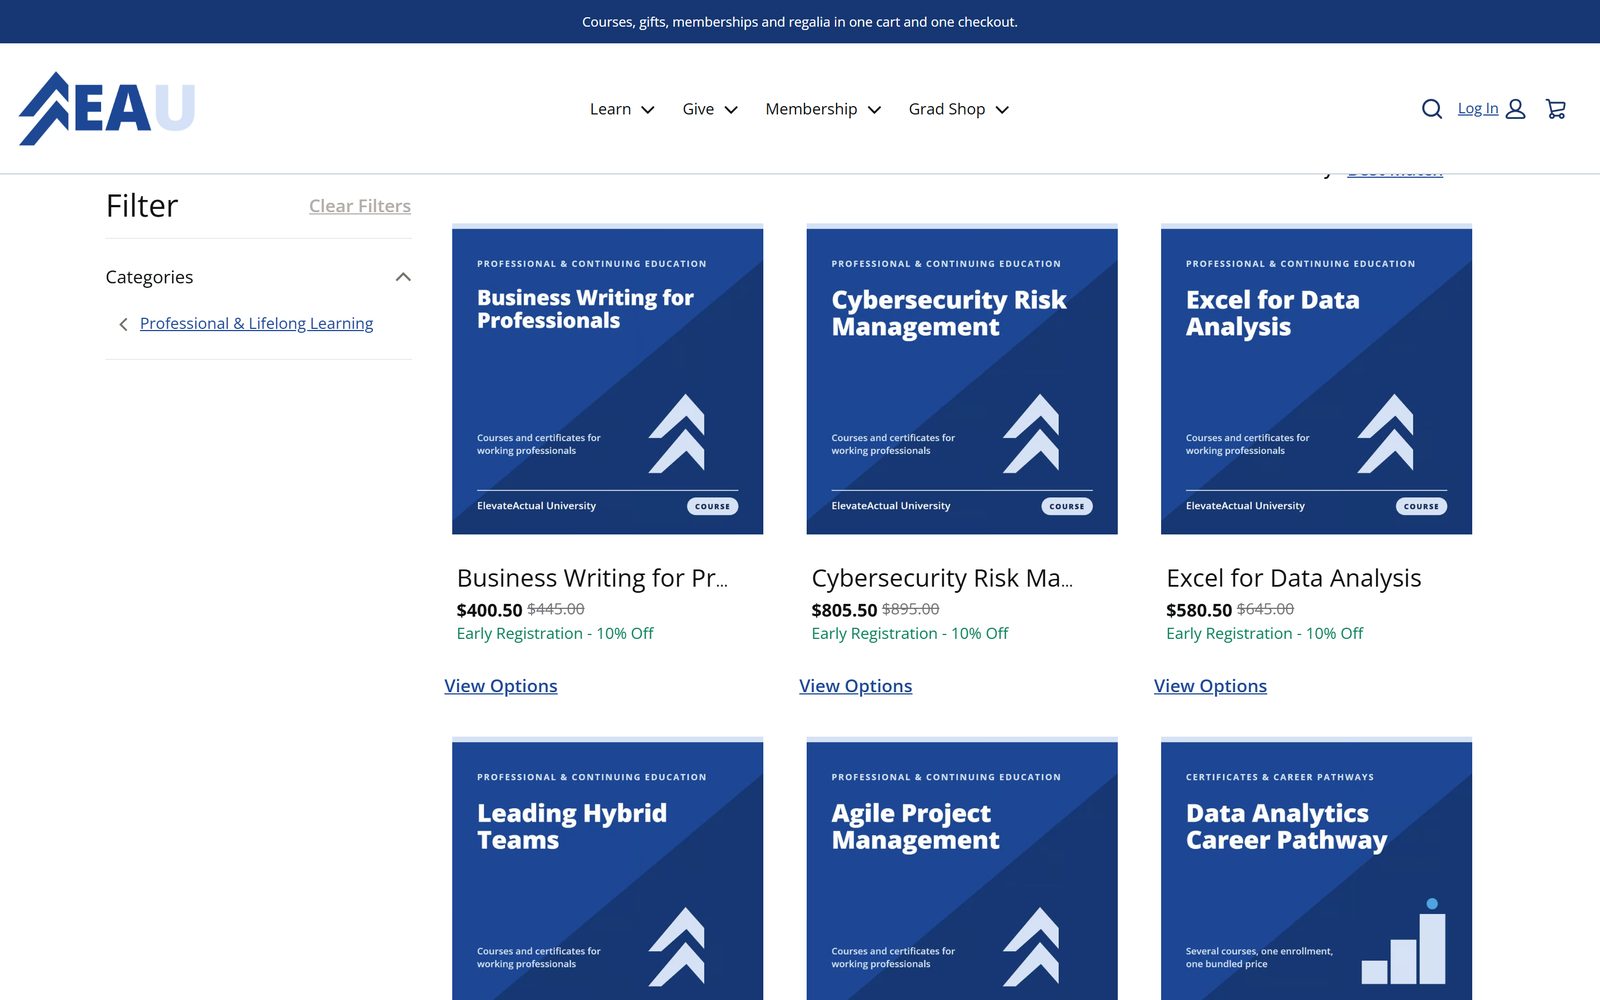Image resolution: width=1600 pixels, height=1000 pixels.
Task: View Options for Cybersecurity Risk course
Action: pos(856,686)
